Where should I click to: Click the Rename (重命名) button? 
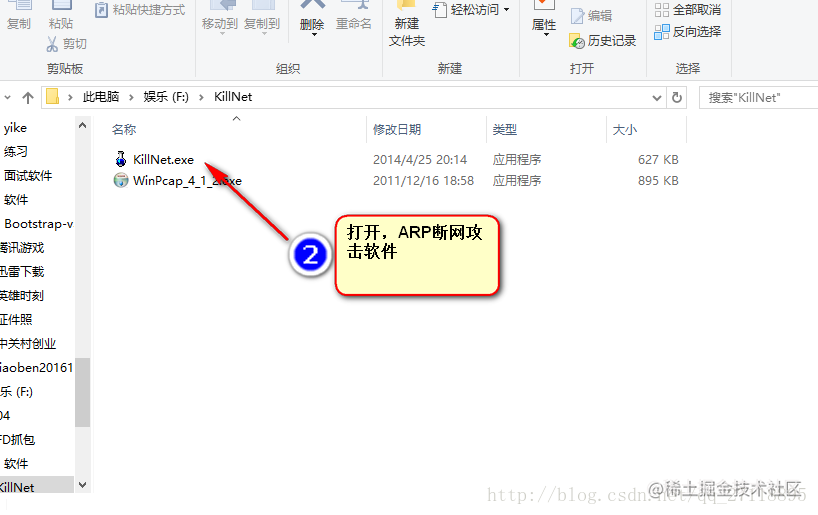point(354,16)
